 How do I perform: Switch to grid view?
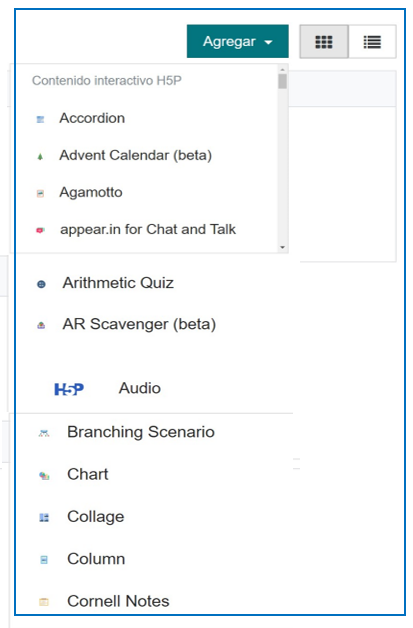[324, 42]
